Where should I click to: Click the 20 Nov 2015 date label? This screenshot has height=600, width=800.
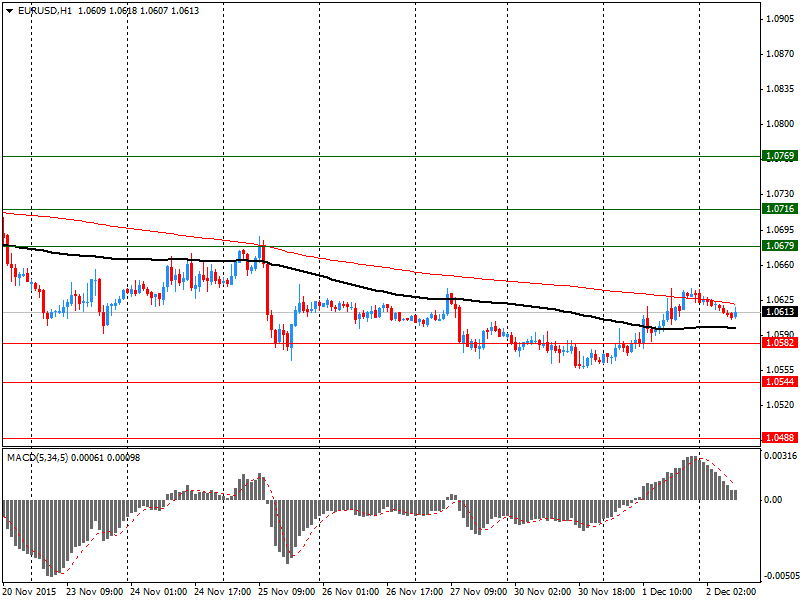point(30,592)
